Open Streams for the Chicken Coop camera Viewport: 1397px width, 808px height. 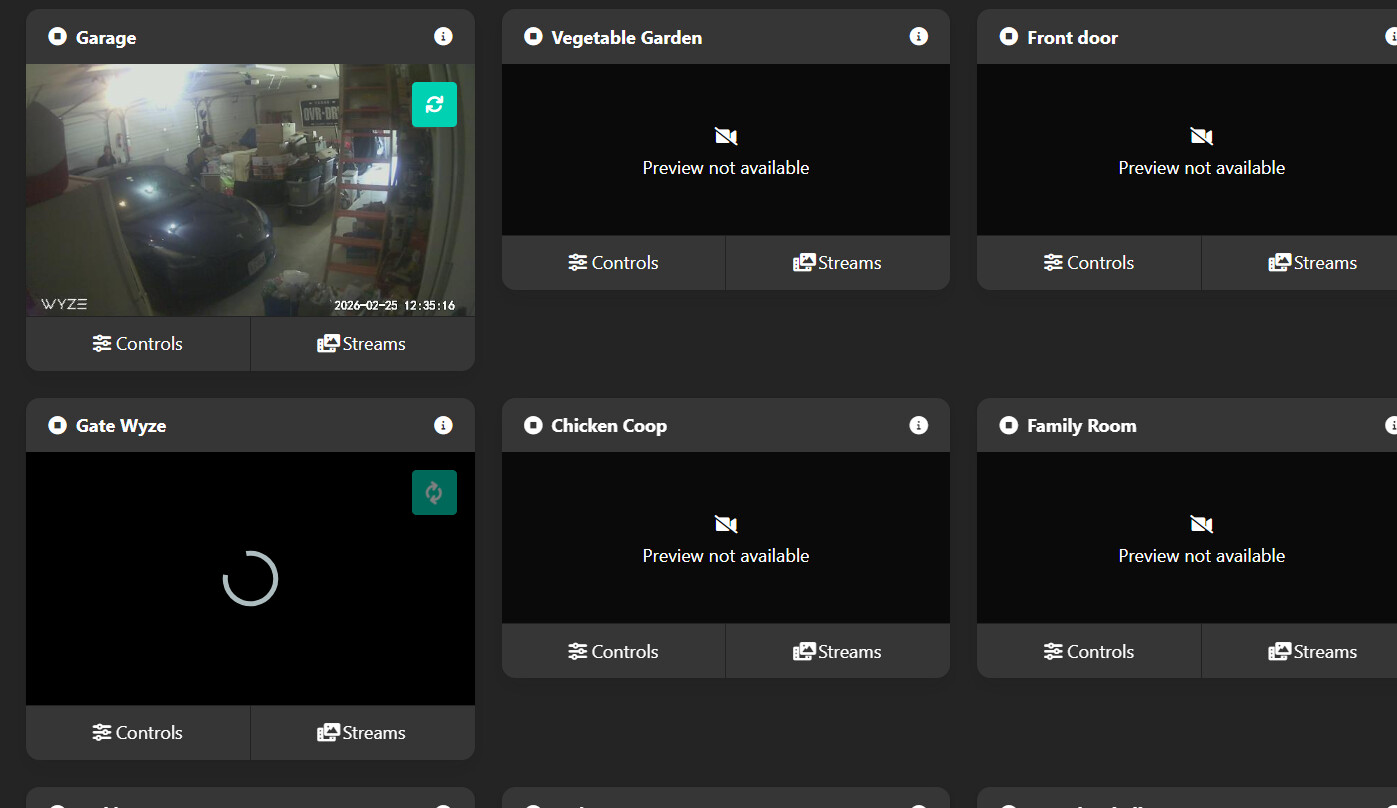pyautogui.click(x=838, y=651)
